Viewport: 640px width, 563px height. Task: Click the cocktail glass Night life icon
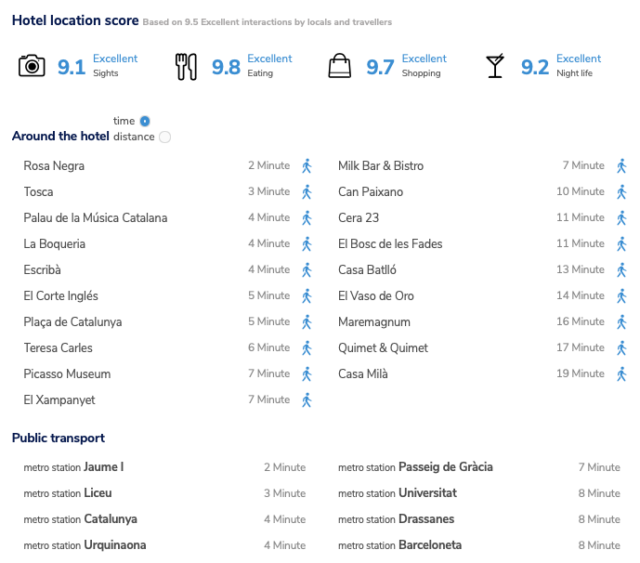495,65
